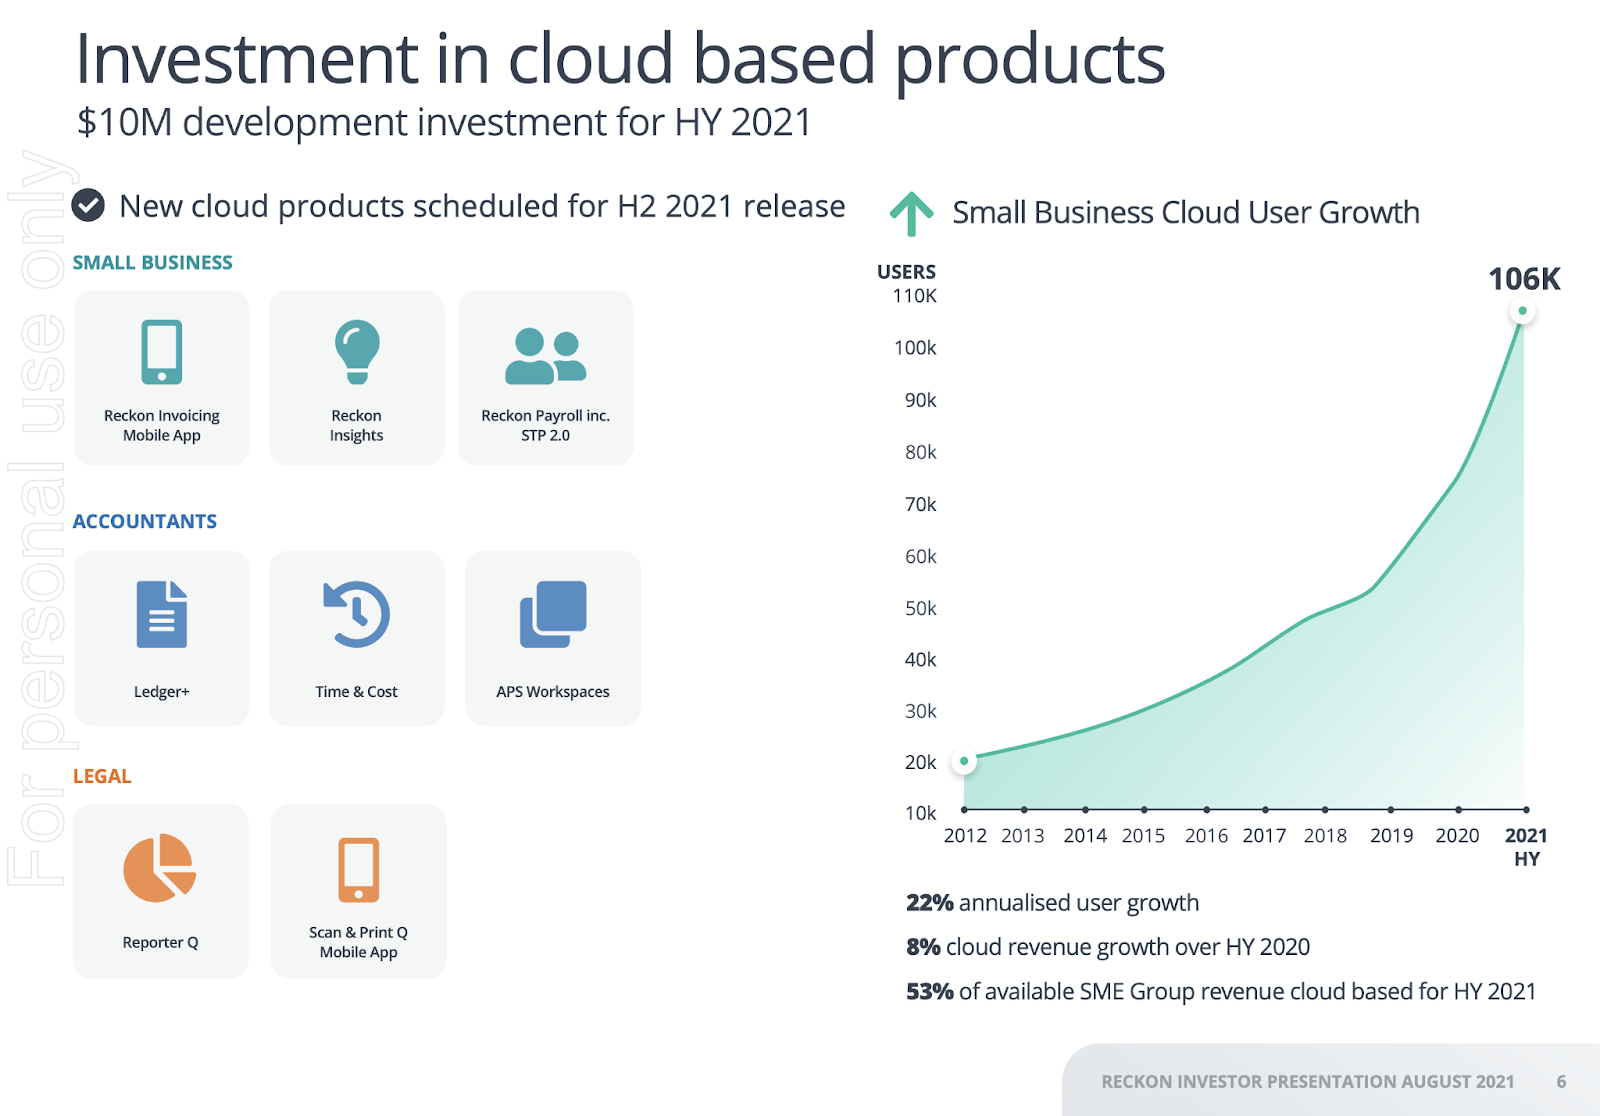Click the 2018 x-axis label
The image size is (1600, 1116).
pos(1325,835)
